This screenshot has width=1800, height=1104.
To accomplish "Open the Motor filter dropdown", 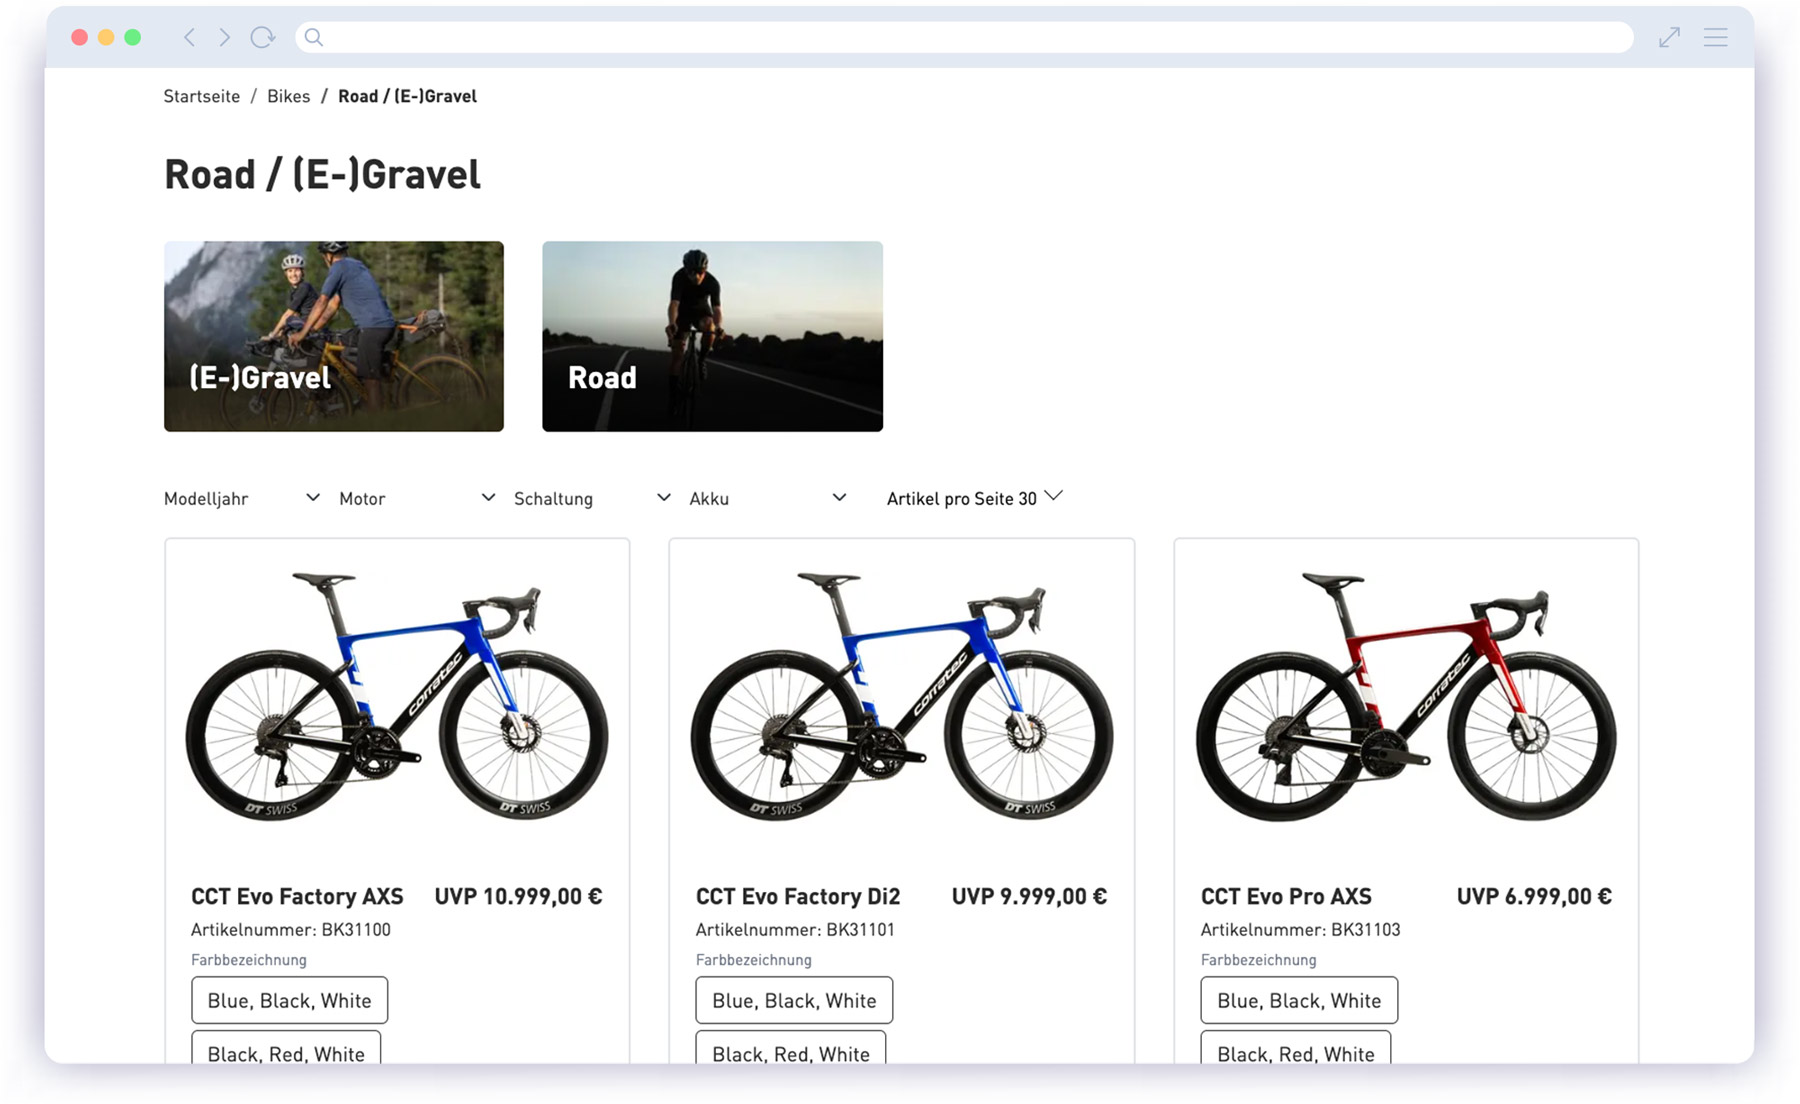I will pos(416,498).
